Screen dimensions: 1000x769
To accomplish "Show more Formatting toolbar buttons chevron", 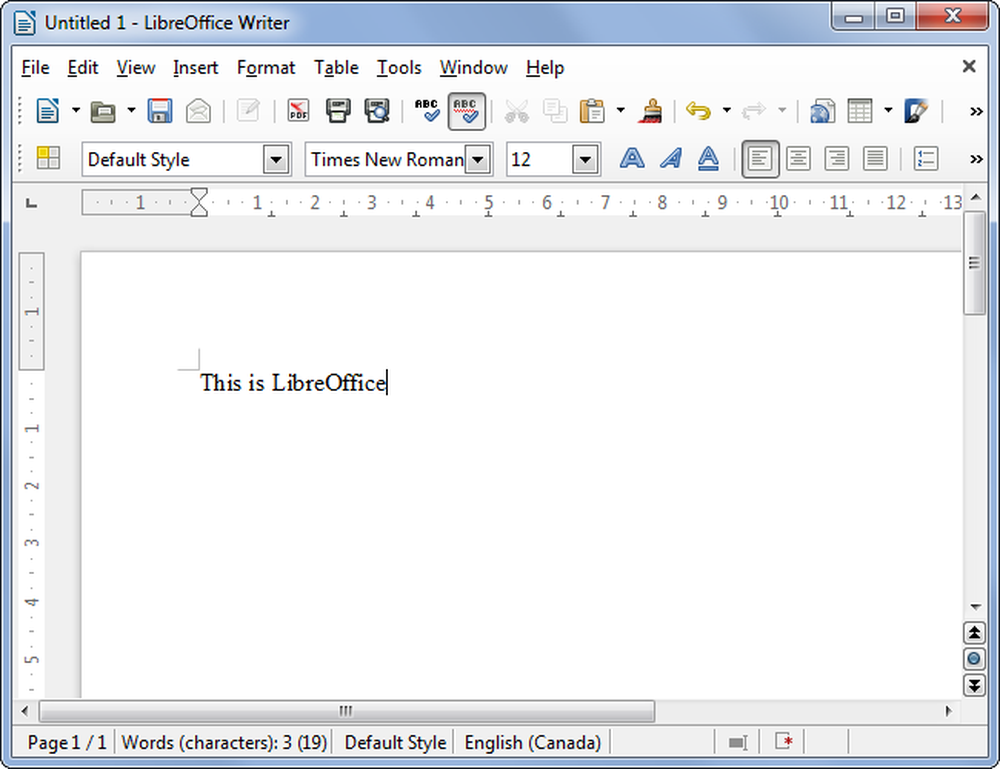I will point(976,159).
